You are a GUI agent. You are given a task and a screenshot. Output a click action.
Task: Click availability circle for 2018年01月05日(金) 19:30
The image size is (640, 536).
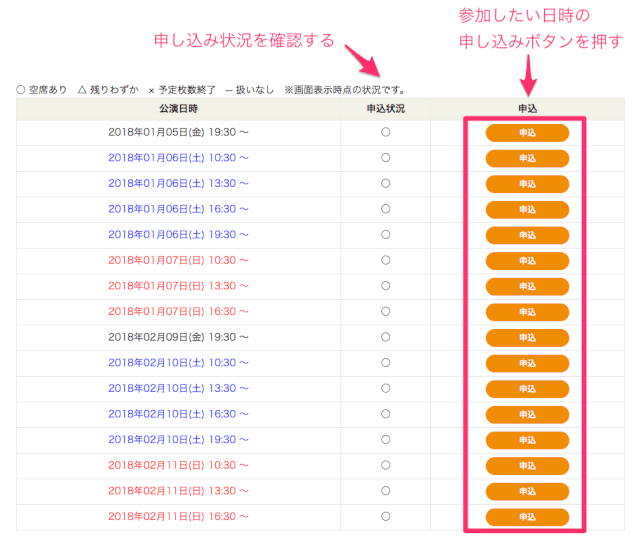pos(385,132)
